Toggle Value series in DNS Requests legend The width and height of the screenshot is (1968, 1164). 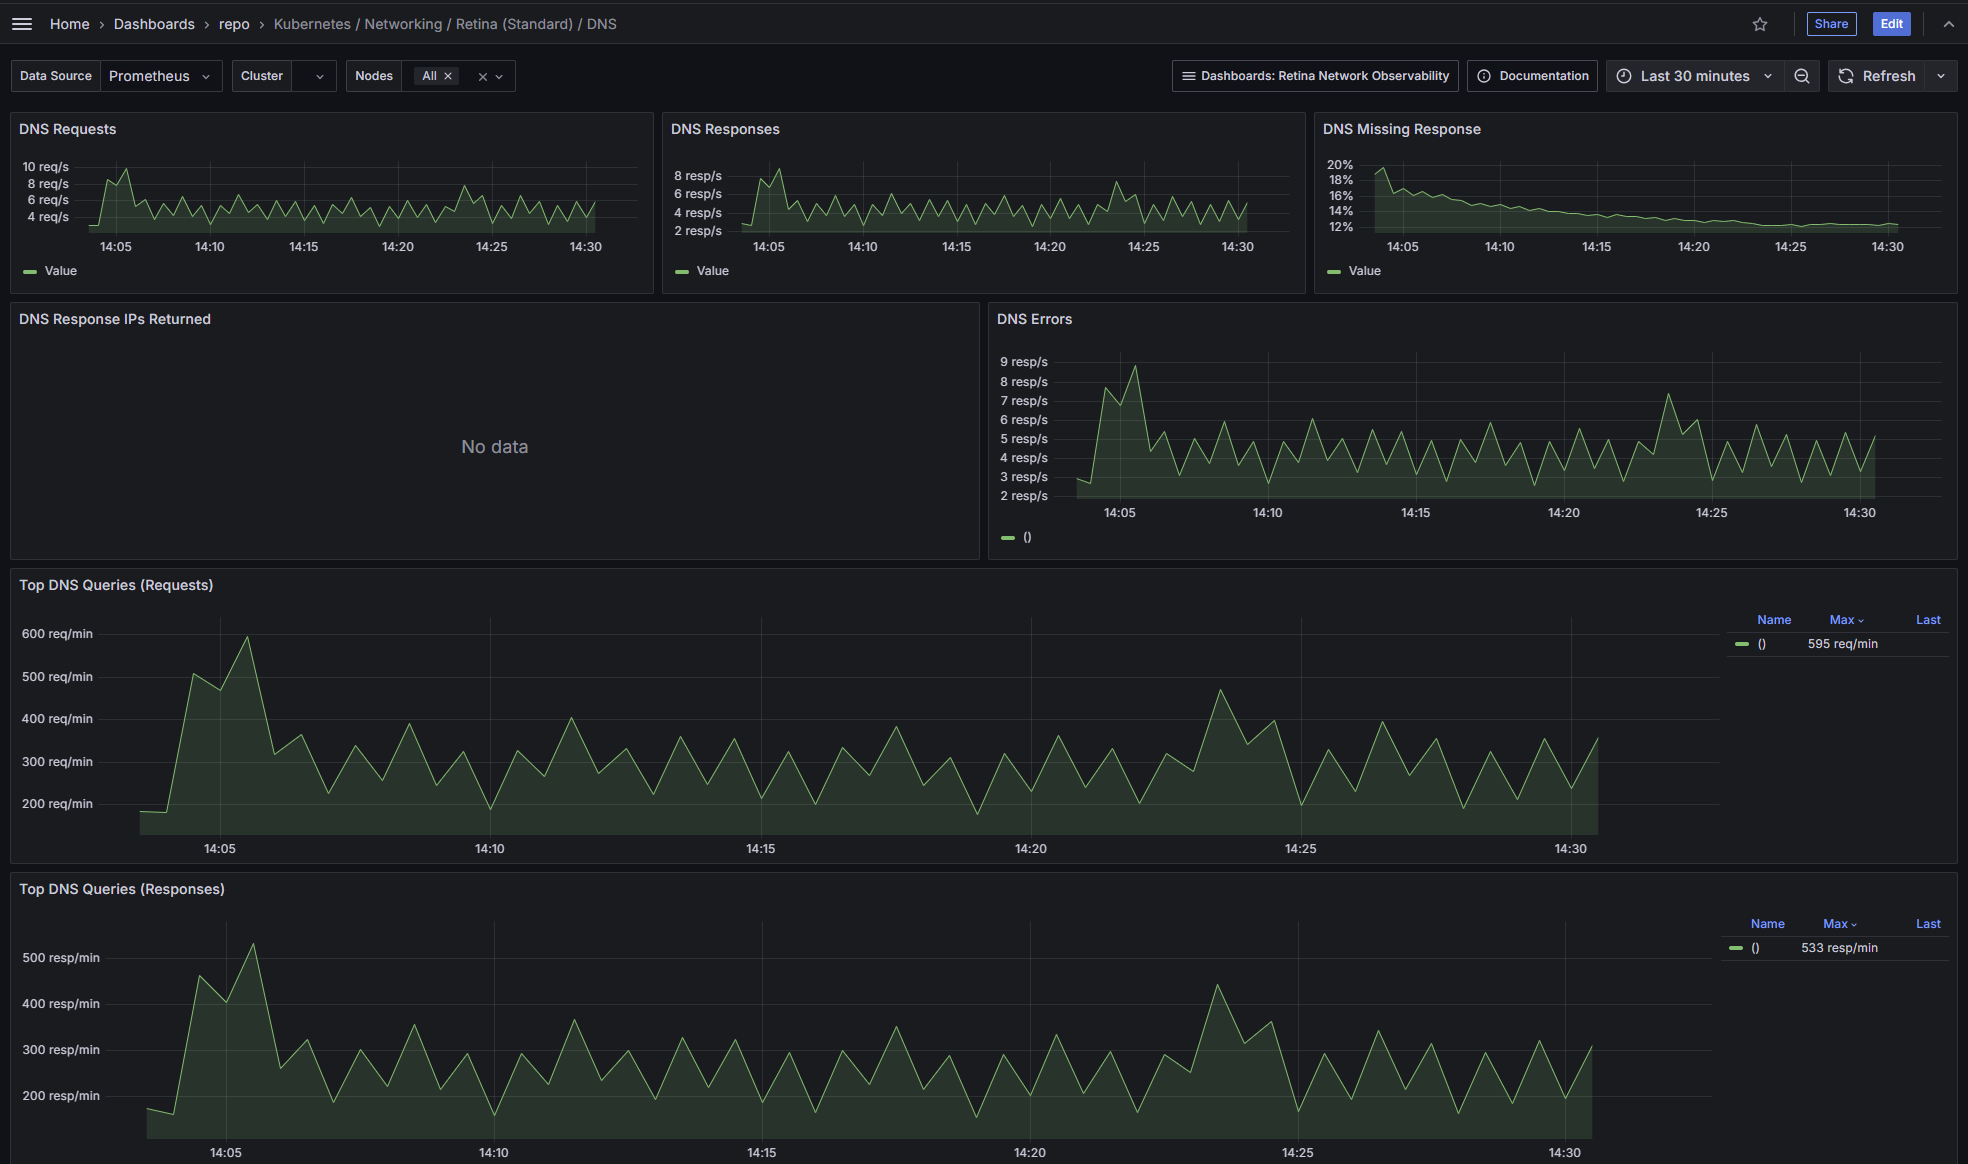(60, 271)
